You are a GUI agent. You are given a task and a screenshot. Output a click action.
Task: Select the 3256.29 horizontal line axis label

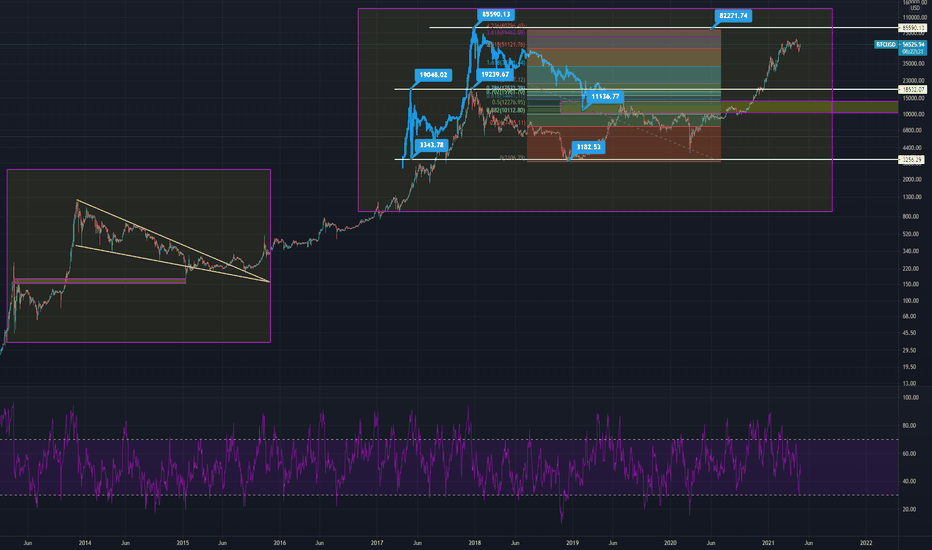click(x=912, y=159)
